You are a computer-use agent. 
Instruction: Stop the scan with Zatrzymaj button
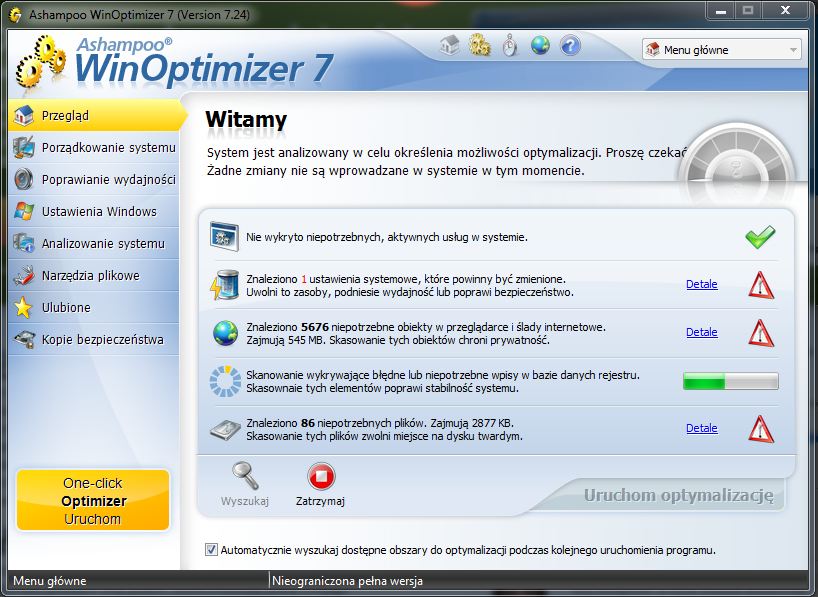tap(320, 484)
